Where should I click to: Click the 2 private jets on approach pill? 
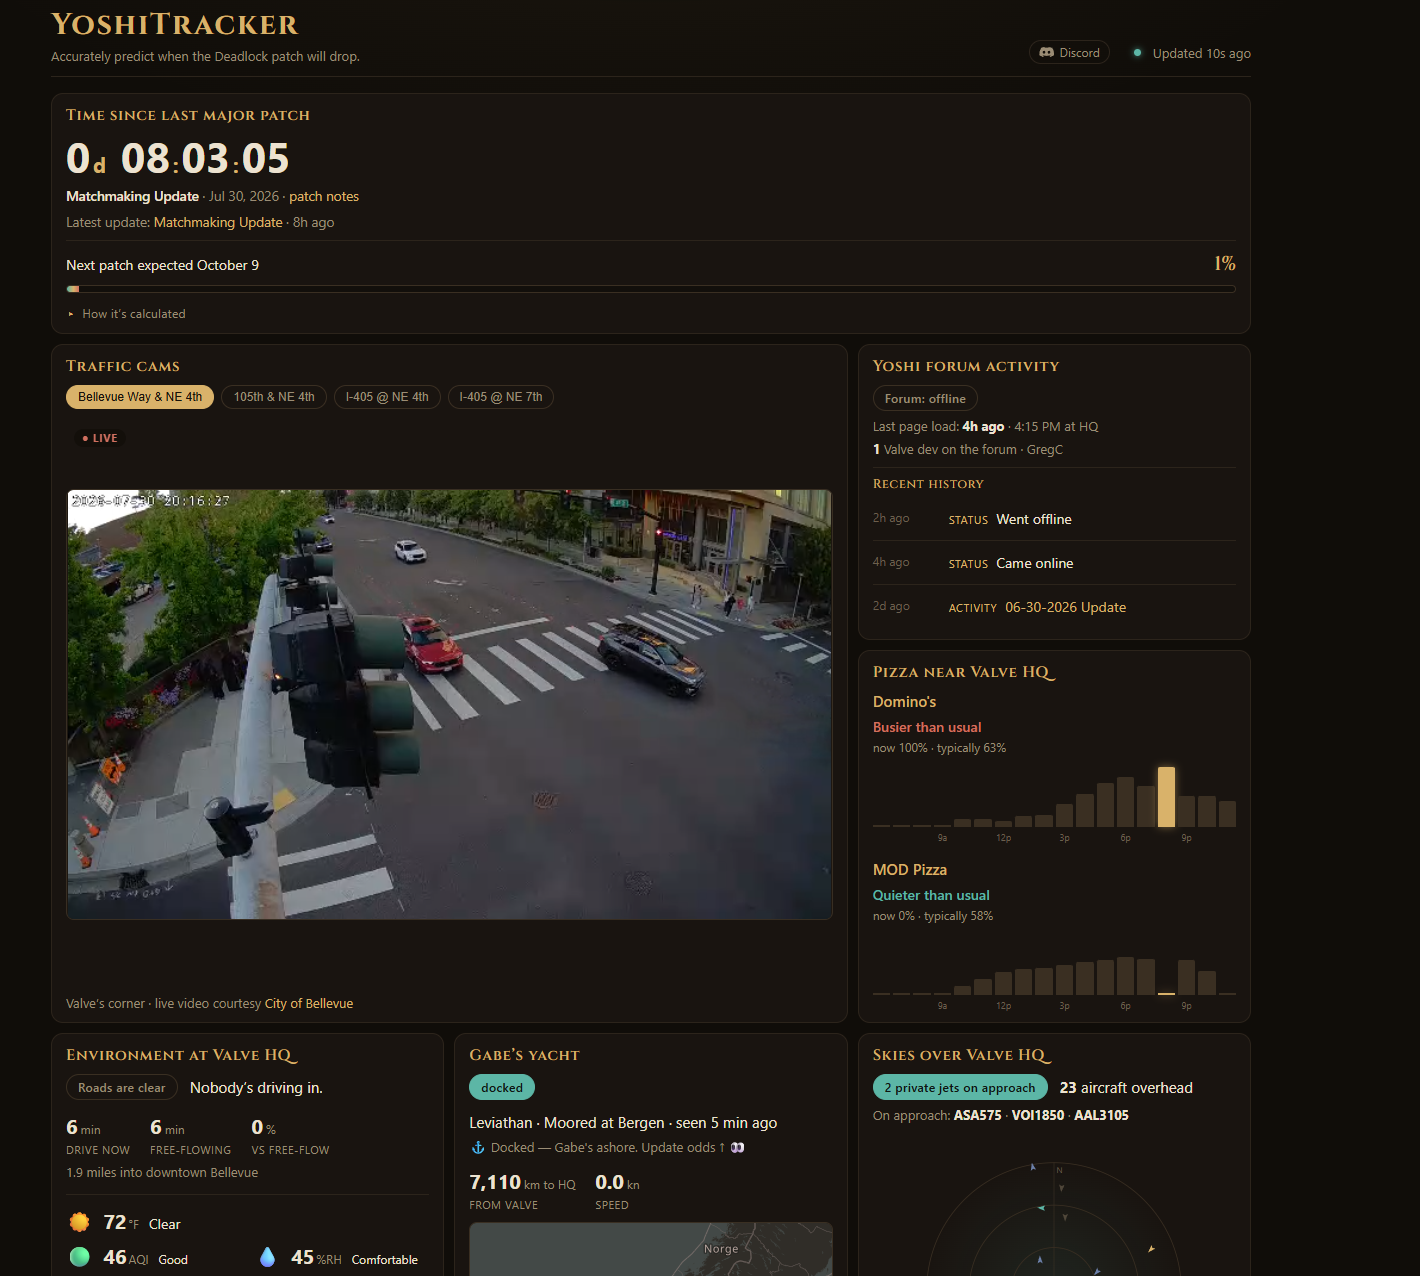pos(960,1088)
